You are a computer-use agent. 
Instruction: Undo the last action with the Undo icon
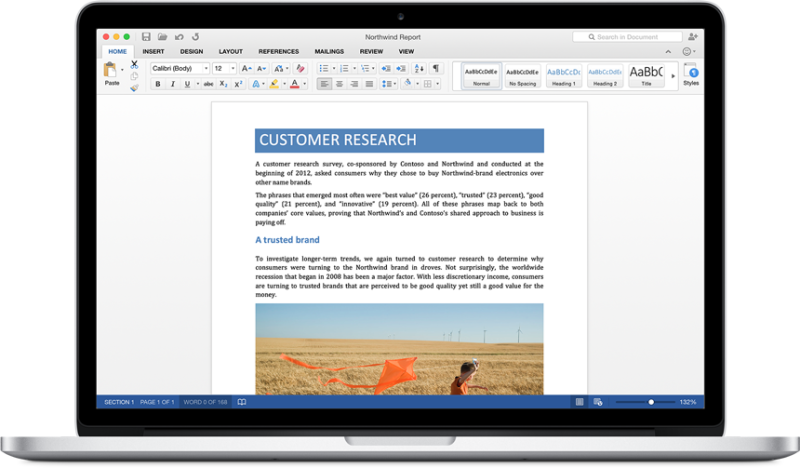[x=179, y=37]
